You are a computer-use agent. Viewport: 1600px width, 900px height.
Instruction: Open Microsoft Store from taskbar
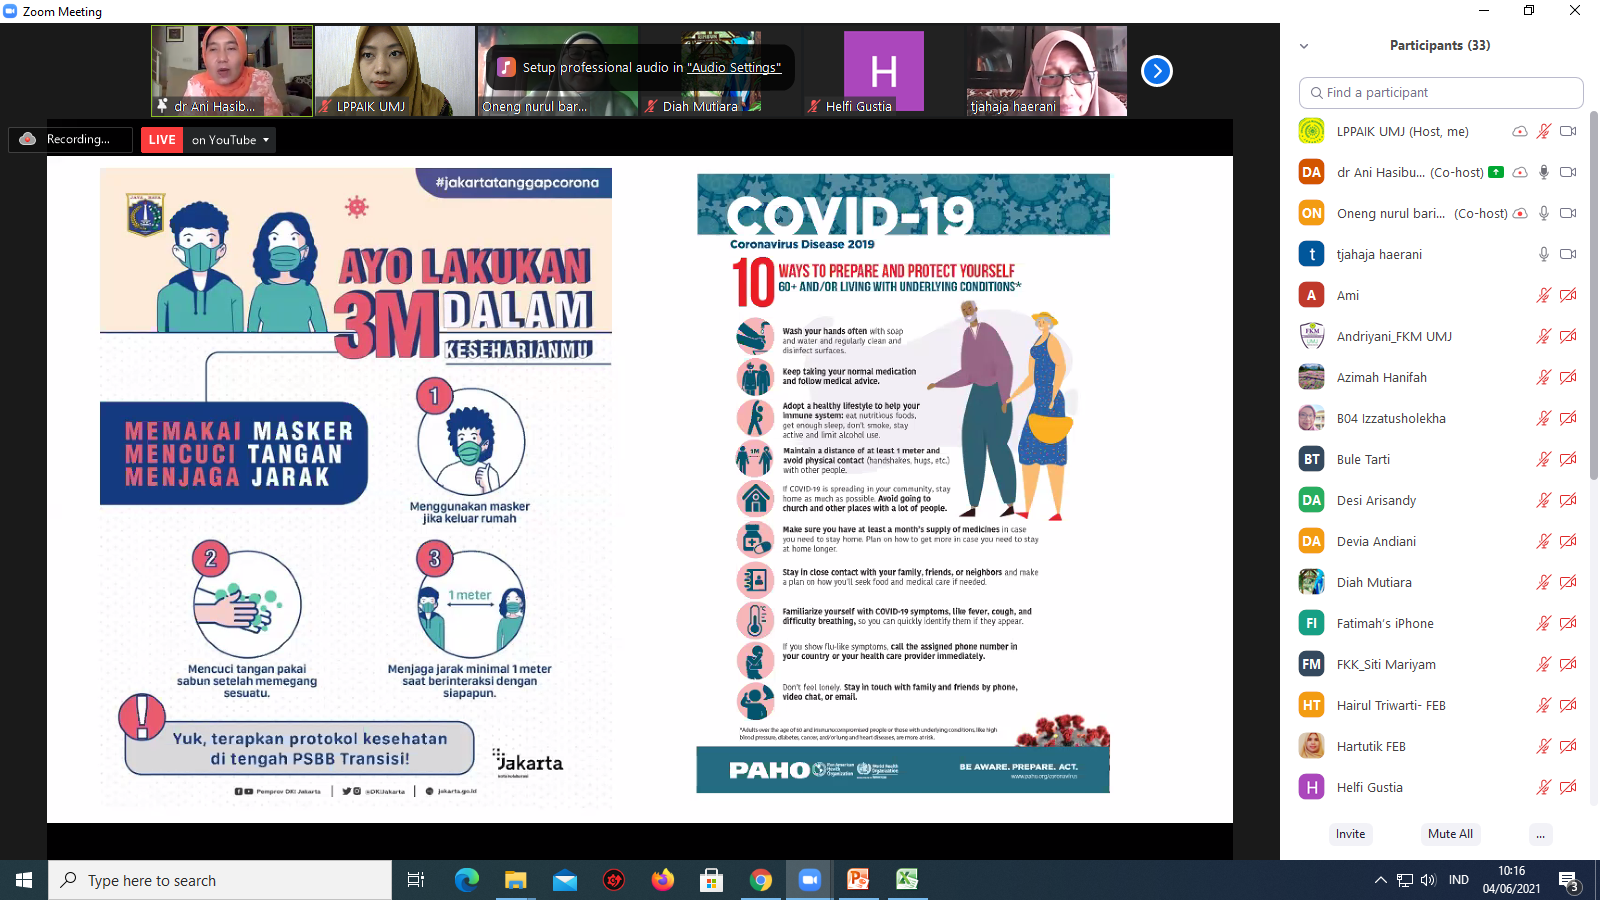point(711,880)
